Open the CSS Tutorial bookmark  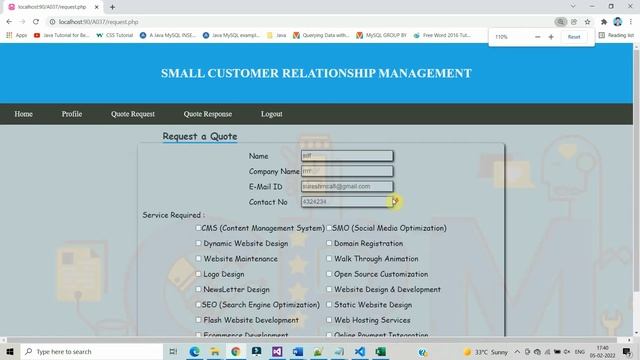(x=115, y=36)
